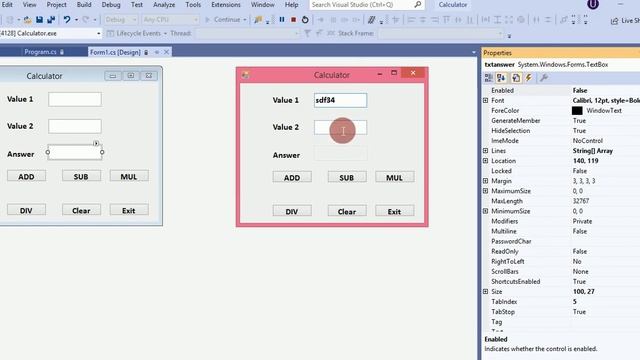Open the Lifecycle Events dropdown

165,33
